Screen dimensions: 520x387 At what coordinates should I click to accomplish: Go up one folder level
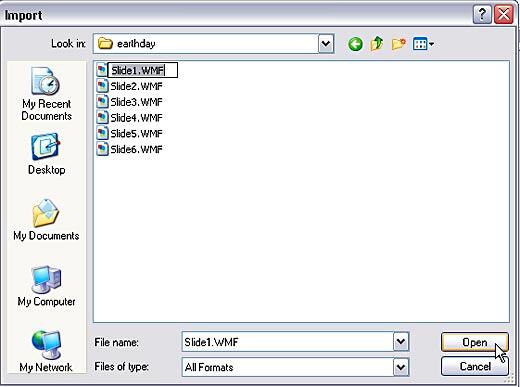(x=377, y=44)
